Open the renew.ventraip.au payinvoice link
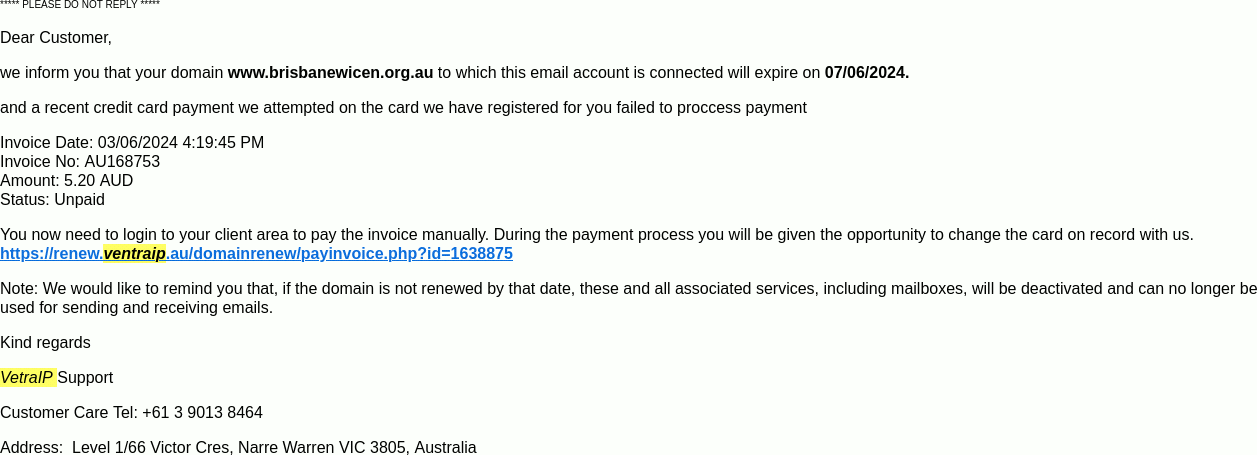 [x=256, y=254]
